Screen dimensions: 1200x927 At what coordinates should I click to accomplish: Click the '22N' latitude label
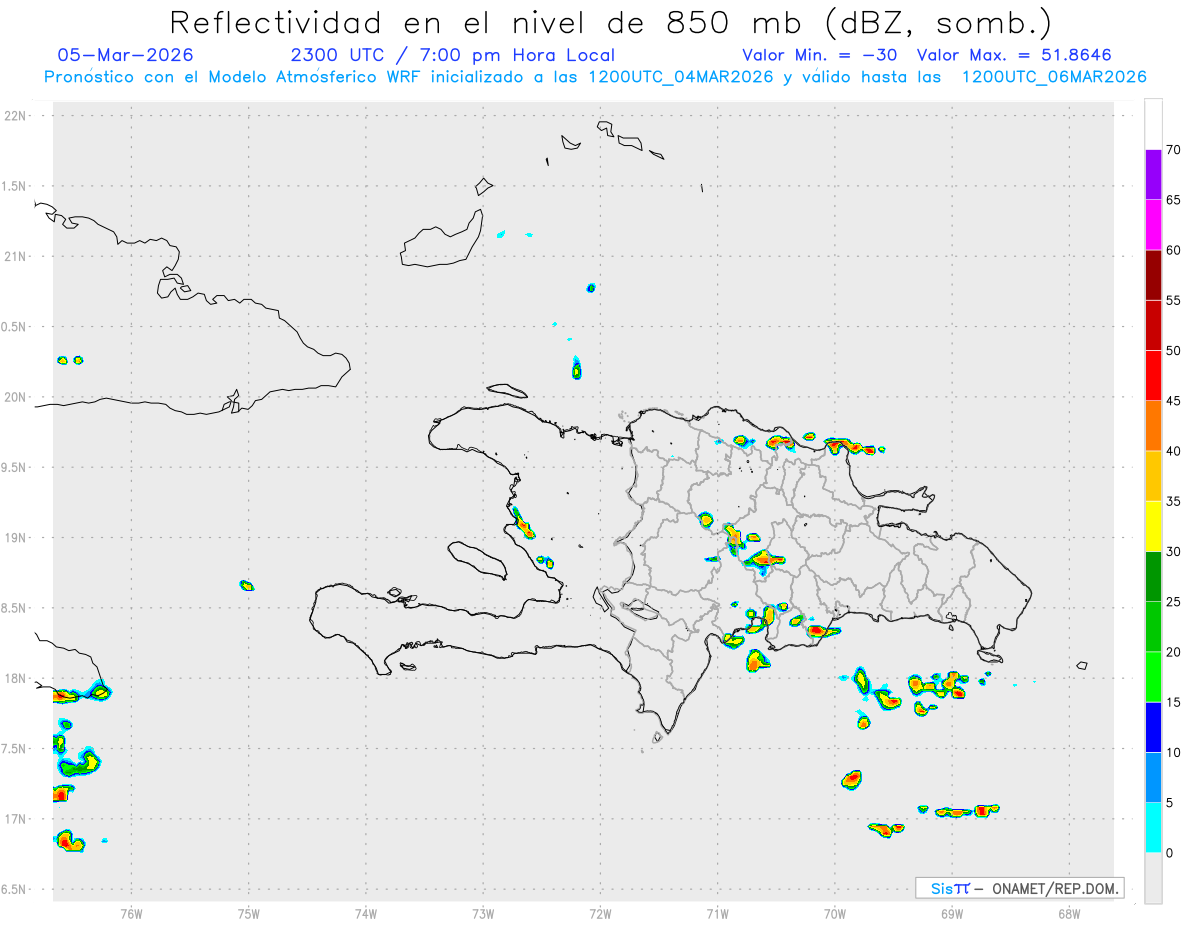tap(17, 116)
